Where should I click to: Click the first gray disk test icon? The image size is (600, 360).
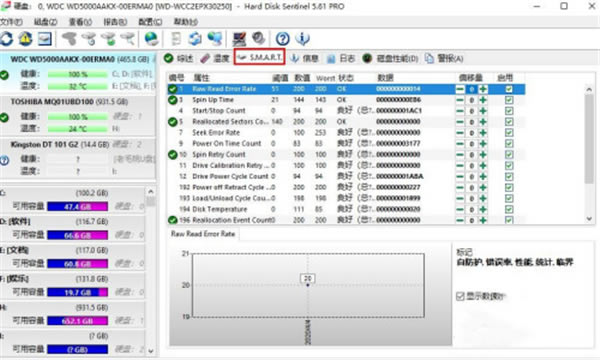[69, 39]
